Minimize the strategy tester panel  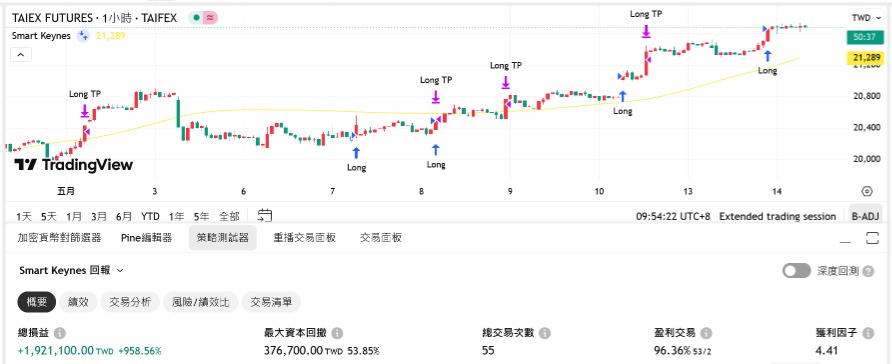[845, 238]
